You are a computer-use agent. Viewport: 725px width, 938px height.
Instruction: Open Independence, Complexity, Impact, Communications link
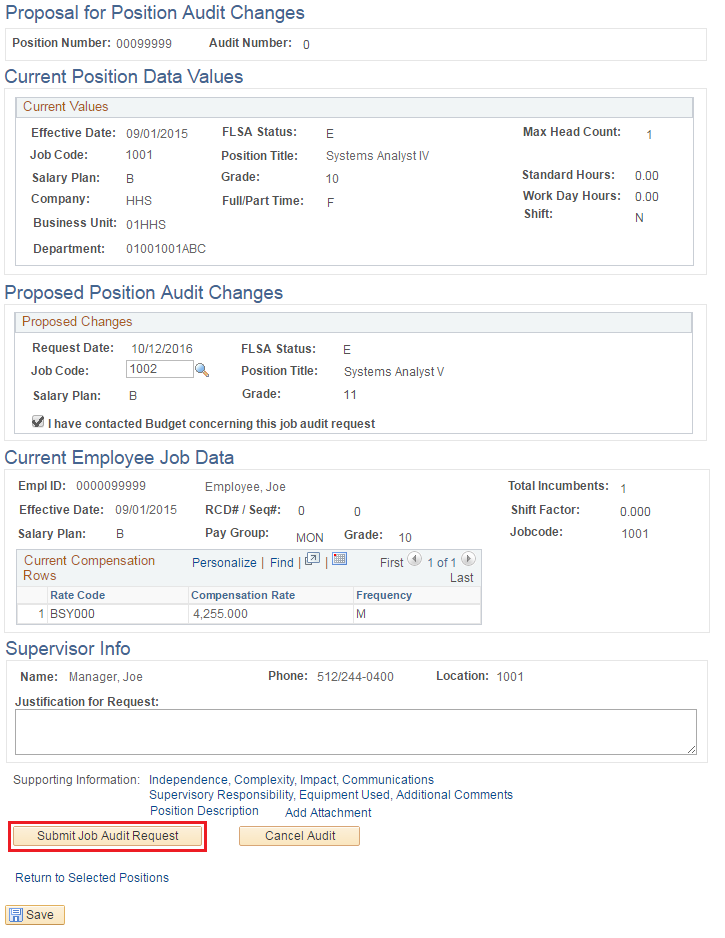click(291, 780)
